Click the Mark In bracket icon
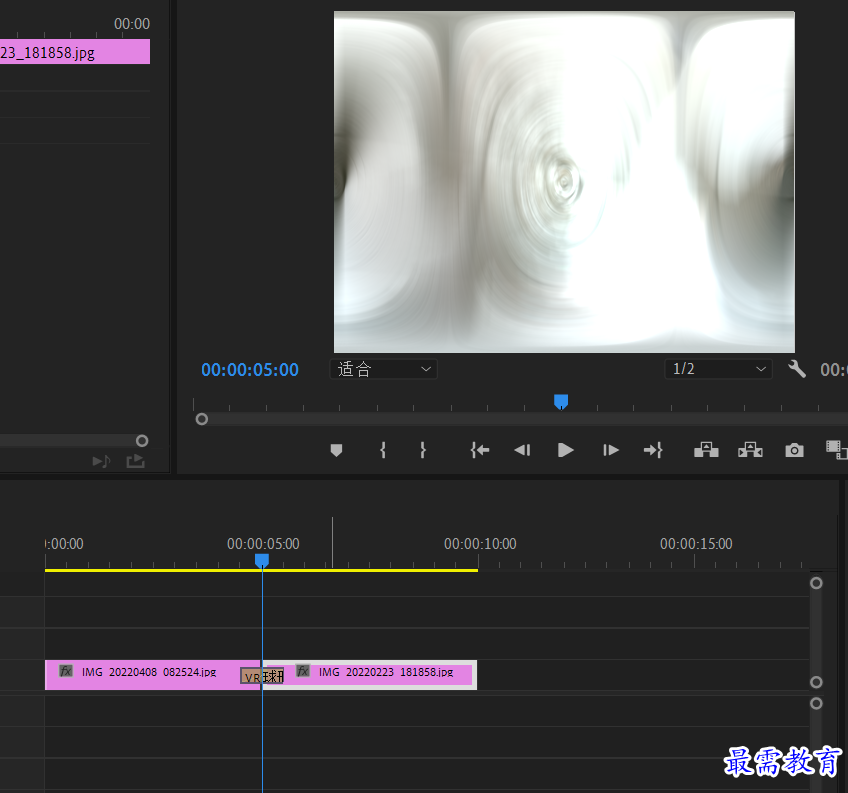 (x=383, y=450)
